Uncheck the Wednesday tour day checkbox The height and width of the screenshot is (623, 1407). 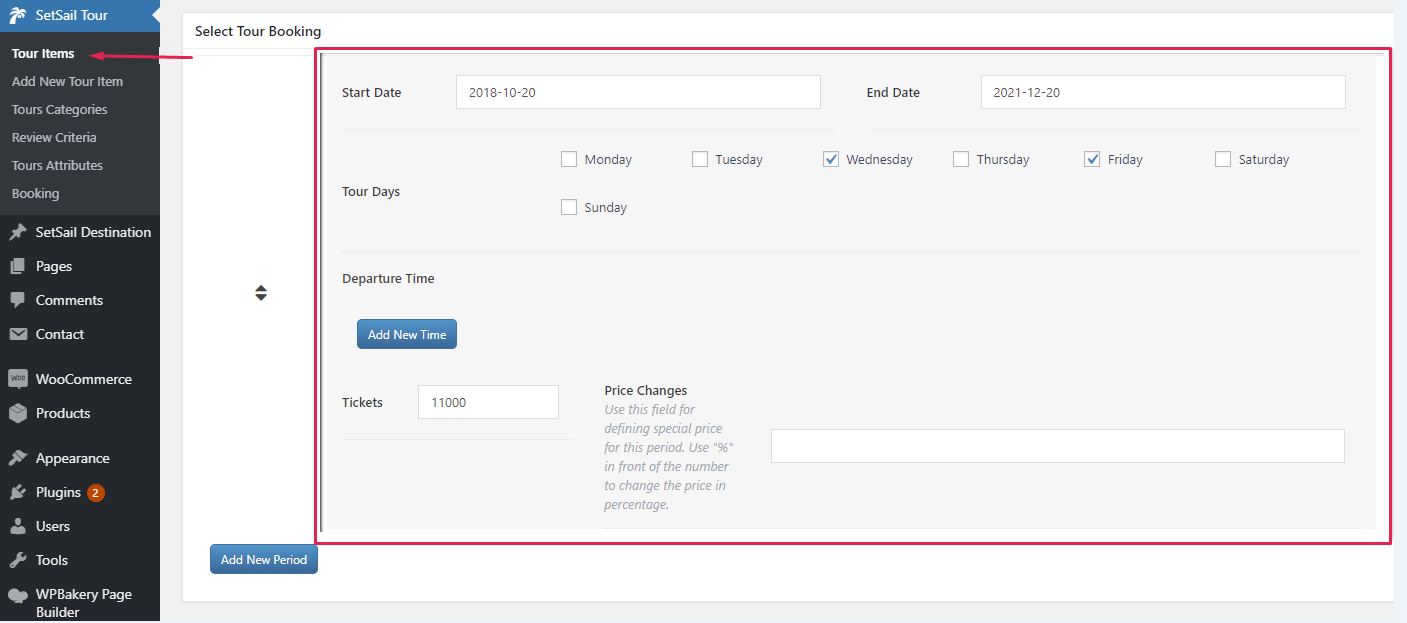[831, 159]
